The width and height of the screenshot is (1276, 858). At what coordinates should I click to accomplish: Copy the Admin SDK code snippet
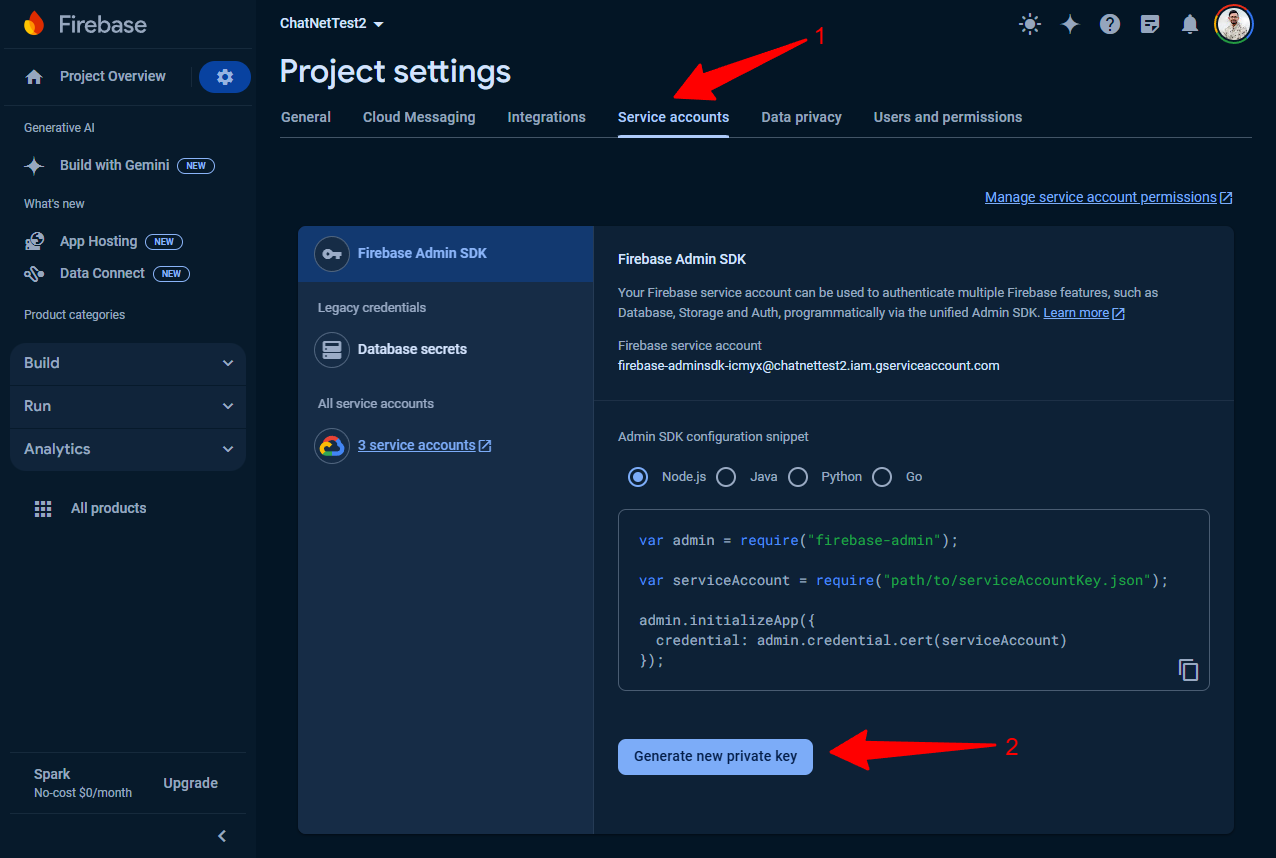click(1188, 670)
